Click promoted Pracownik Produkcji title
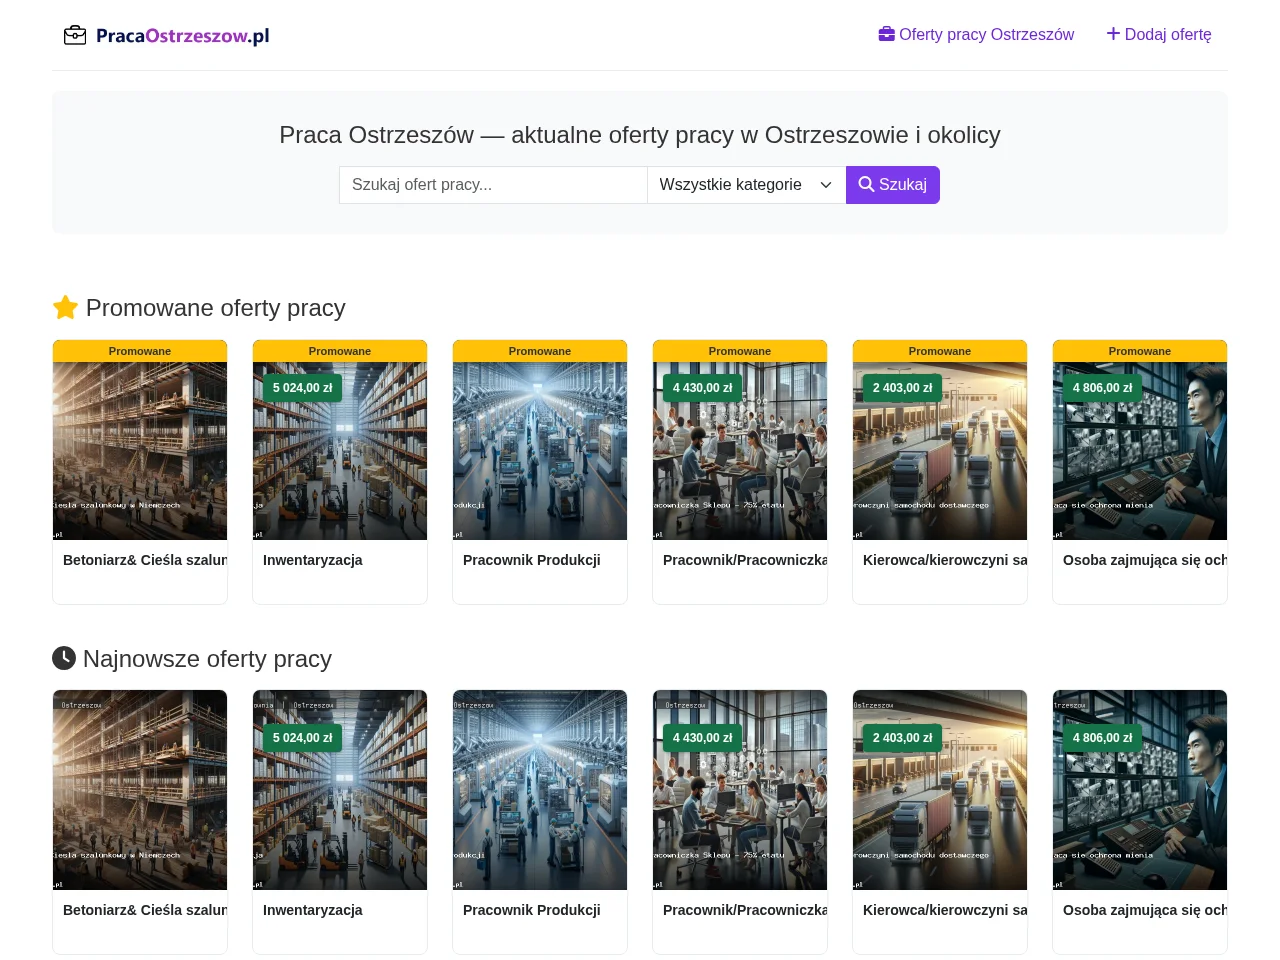 click(x=532, y=560)
